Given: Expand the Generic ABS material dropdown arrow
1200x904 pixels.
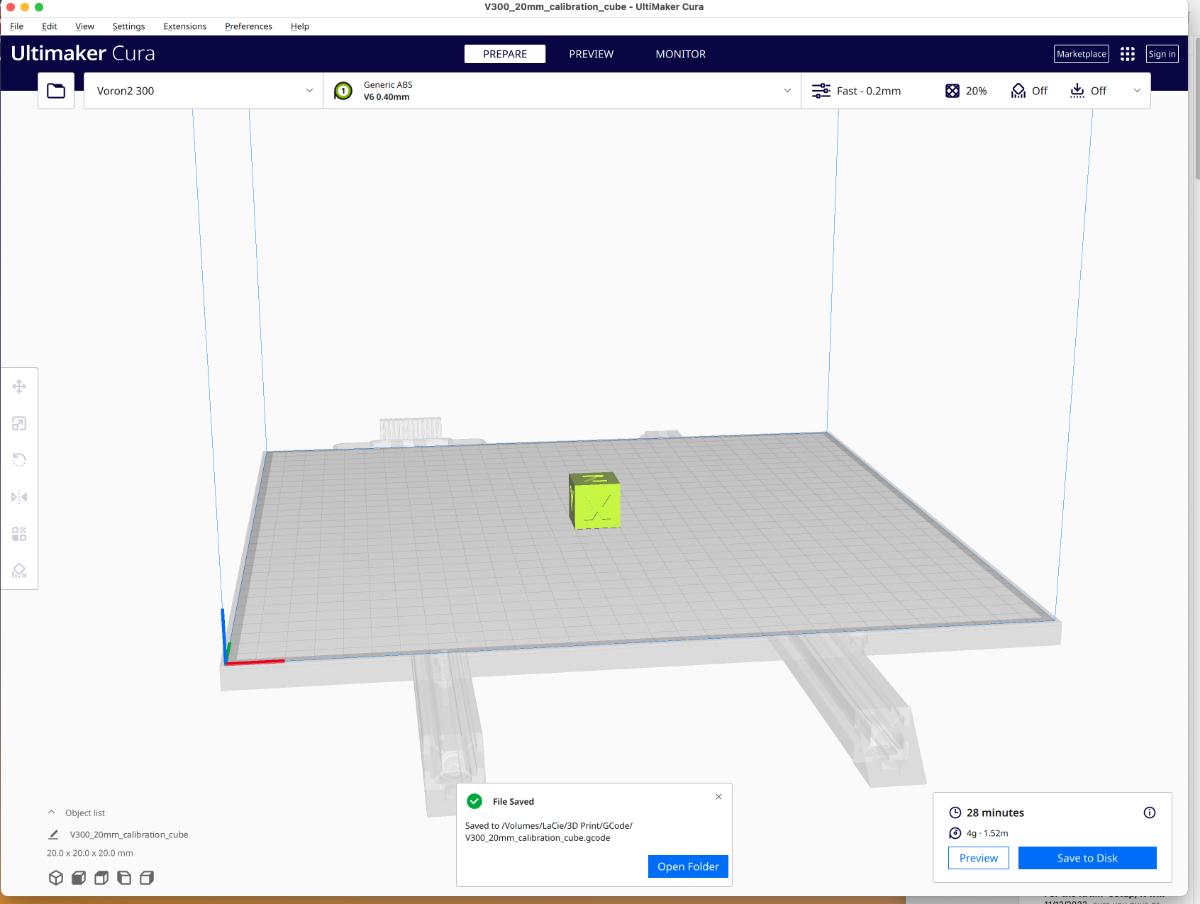Looking at the screenshot, I should pyautogui.click(x=787, y=91).
